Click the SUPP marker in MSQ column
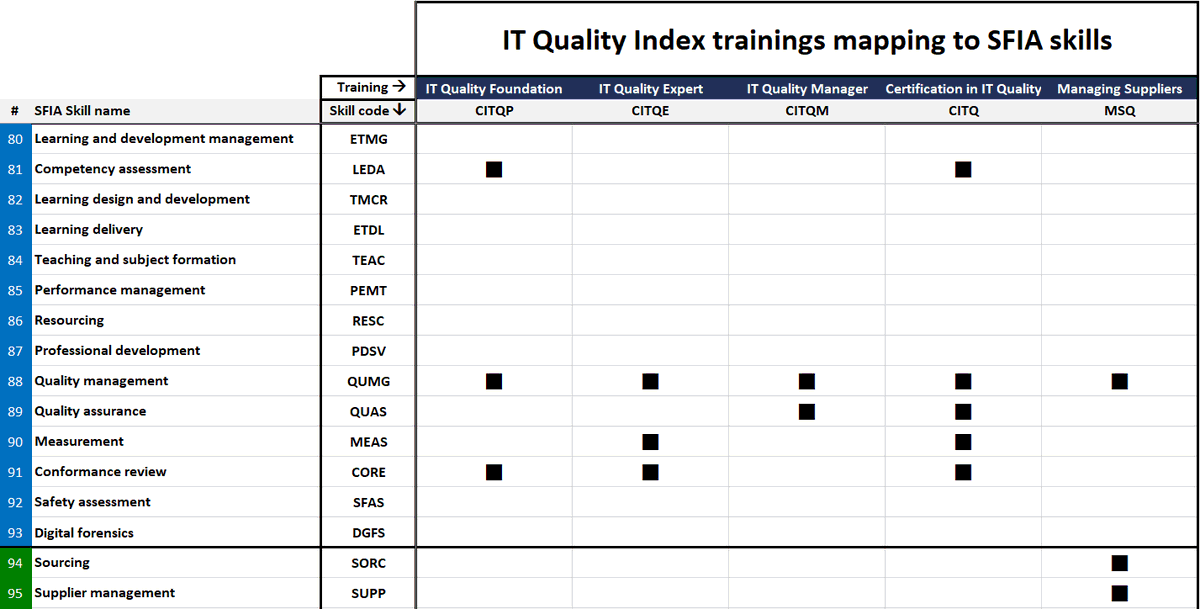The width and height of the screenshot is (1200, 609). coord(1120,593)
